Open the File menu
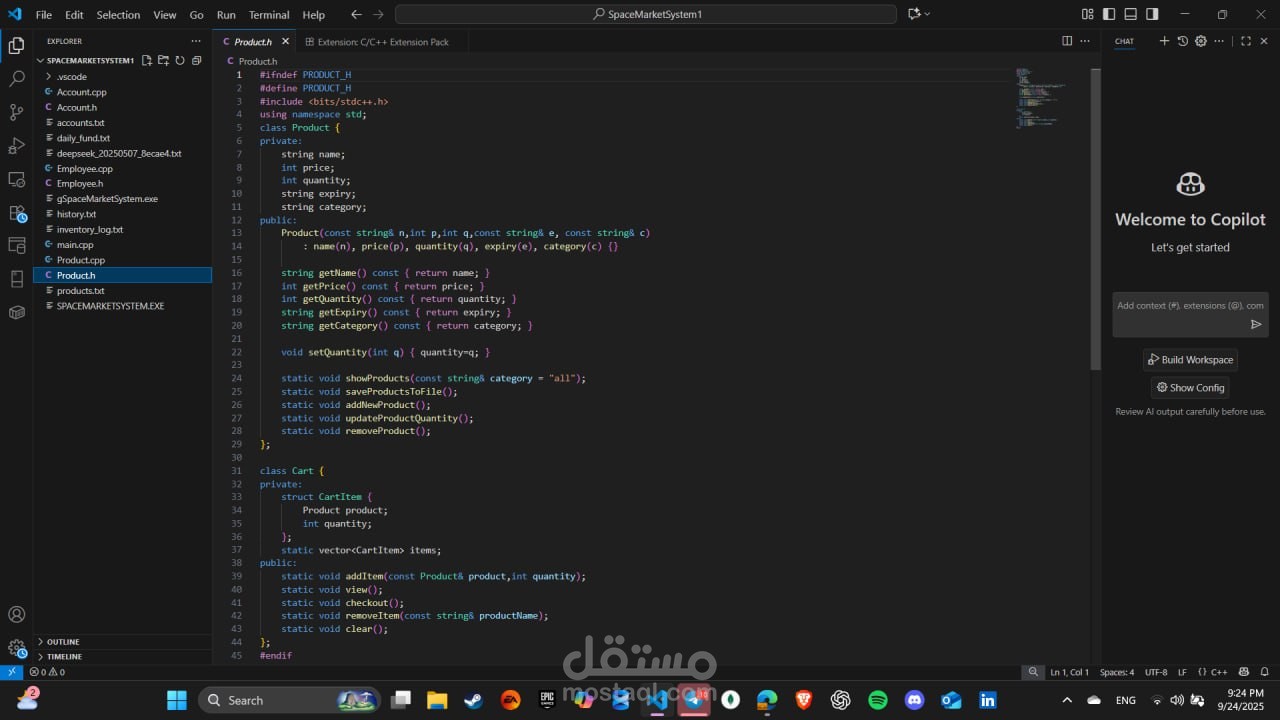This screenshot has height=720, width=1280. 44,15
